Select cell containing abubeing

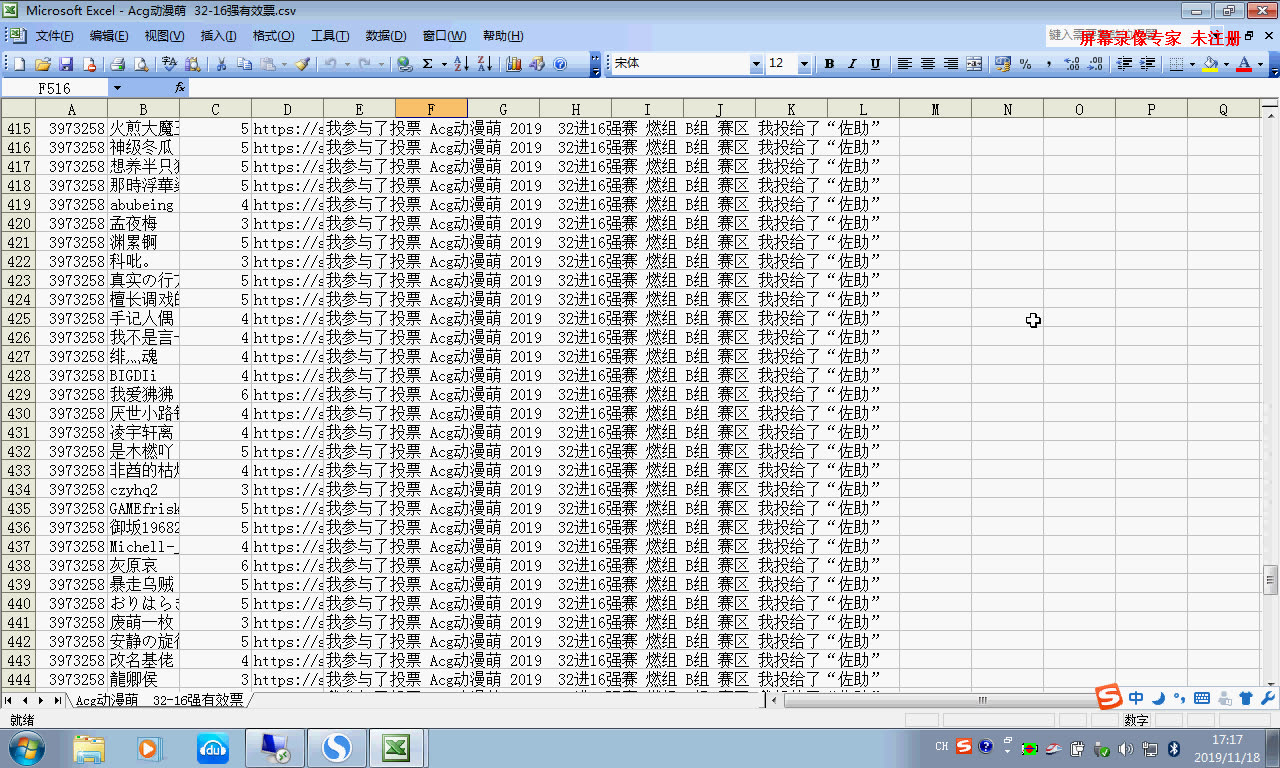pyautogui.click(x=143, y=204)
